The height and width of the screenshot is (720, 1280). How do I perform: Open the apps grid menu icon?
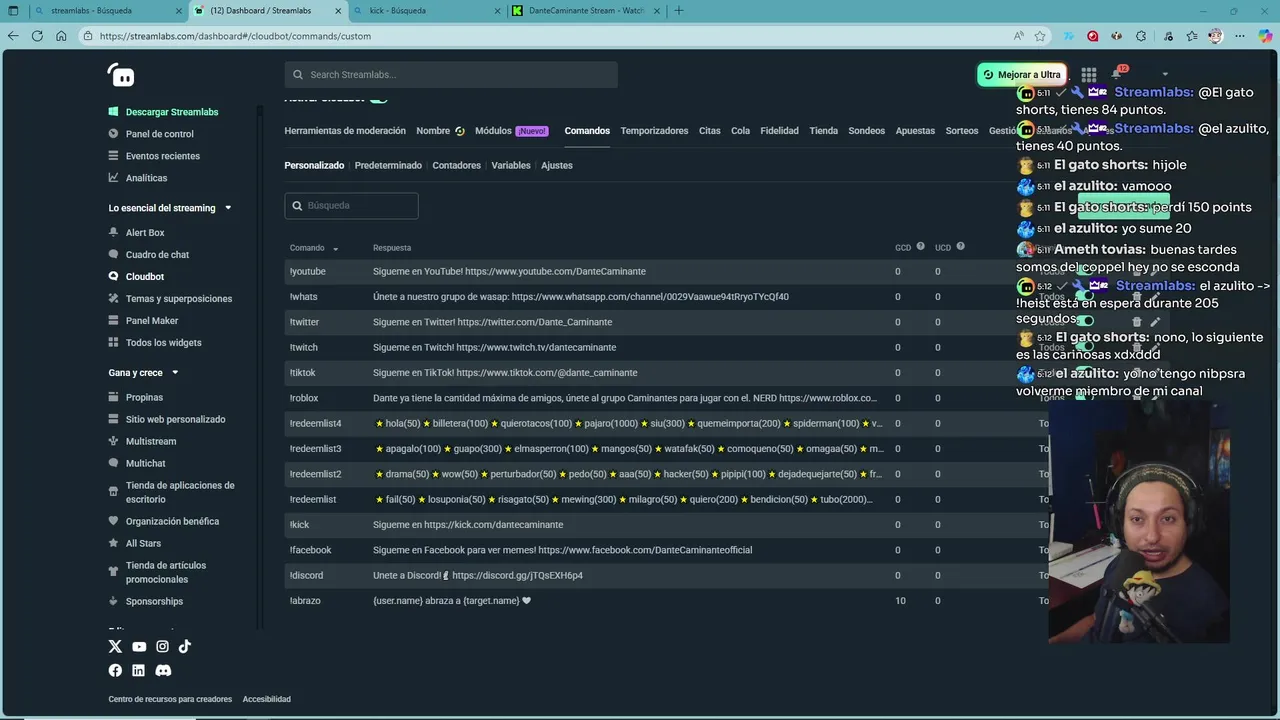tap(1089, 74)
